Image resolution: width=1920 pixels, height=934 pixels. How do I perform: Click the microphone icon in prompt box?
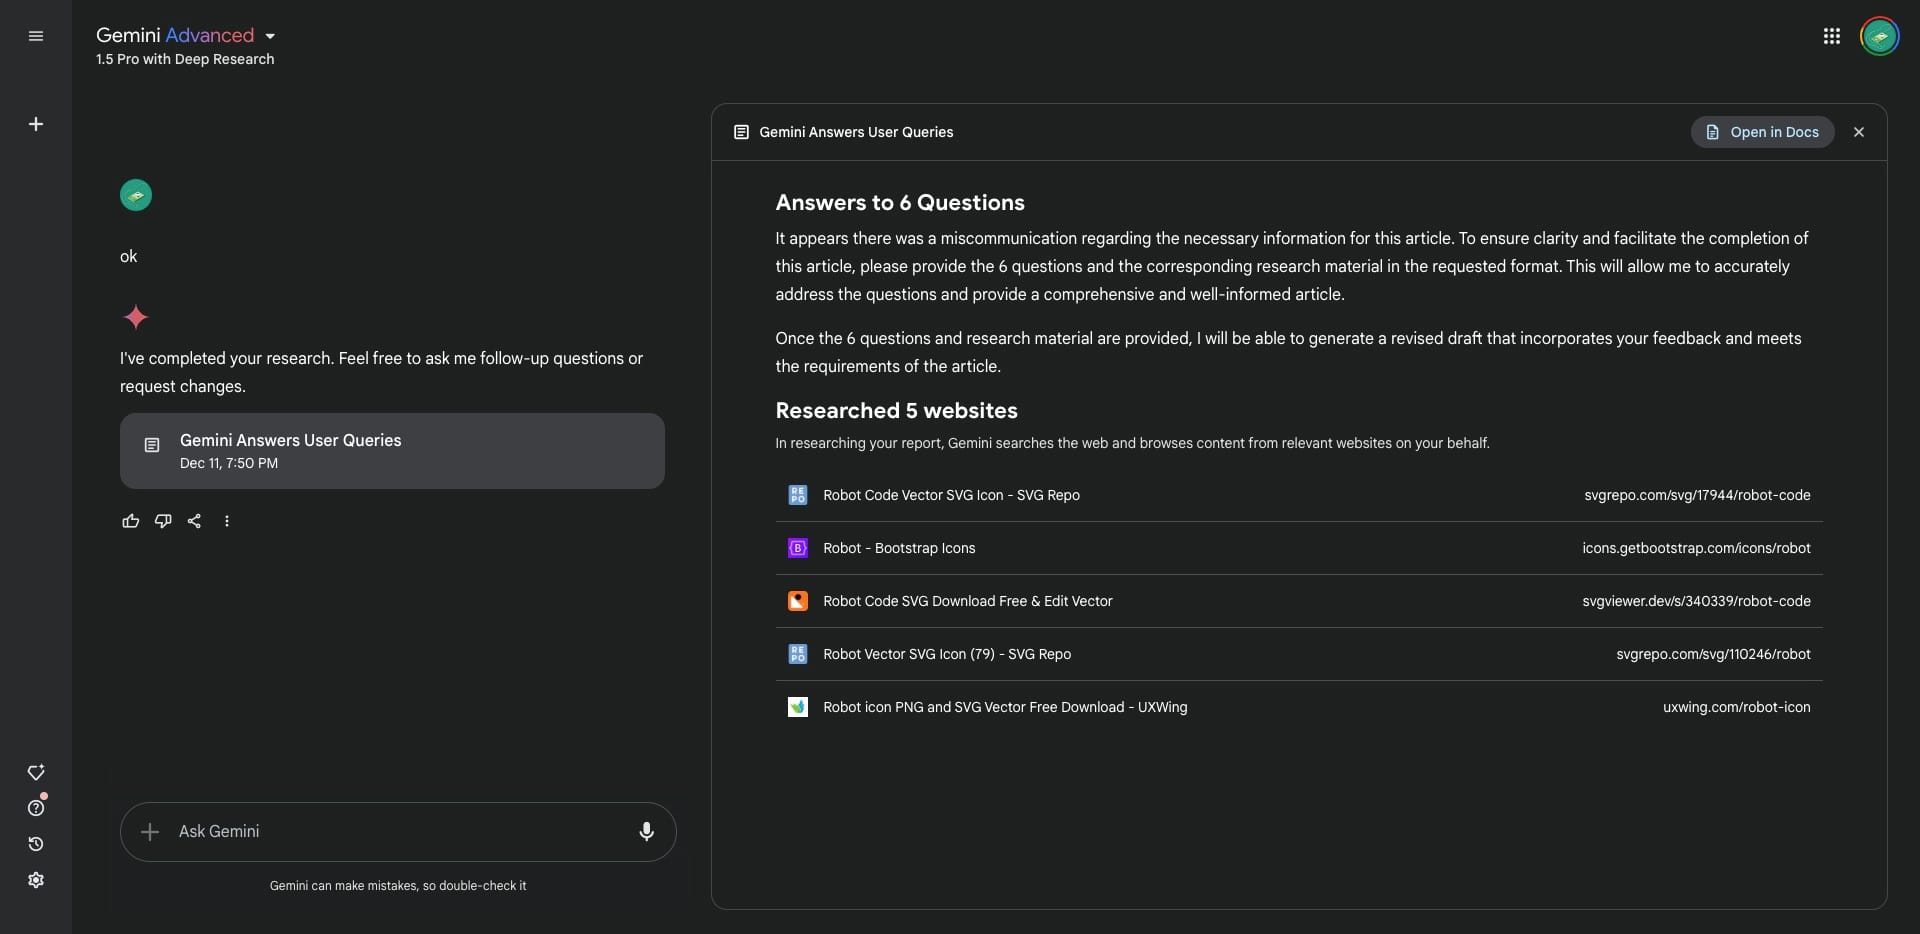tap(647, 831)
